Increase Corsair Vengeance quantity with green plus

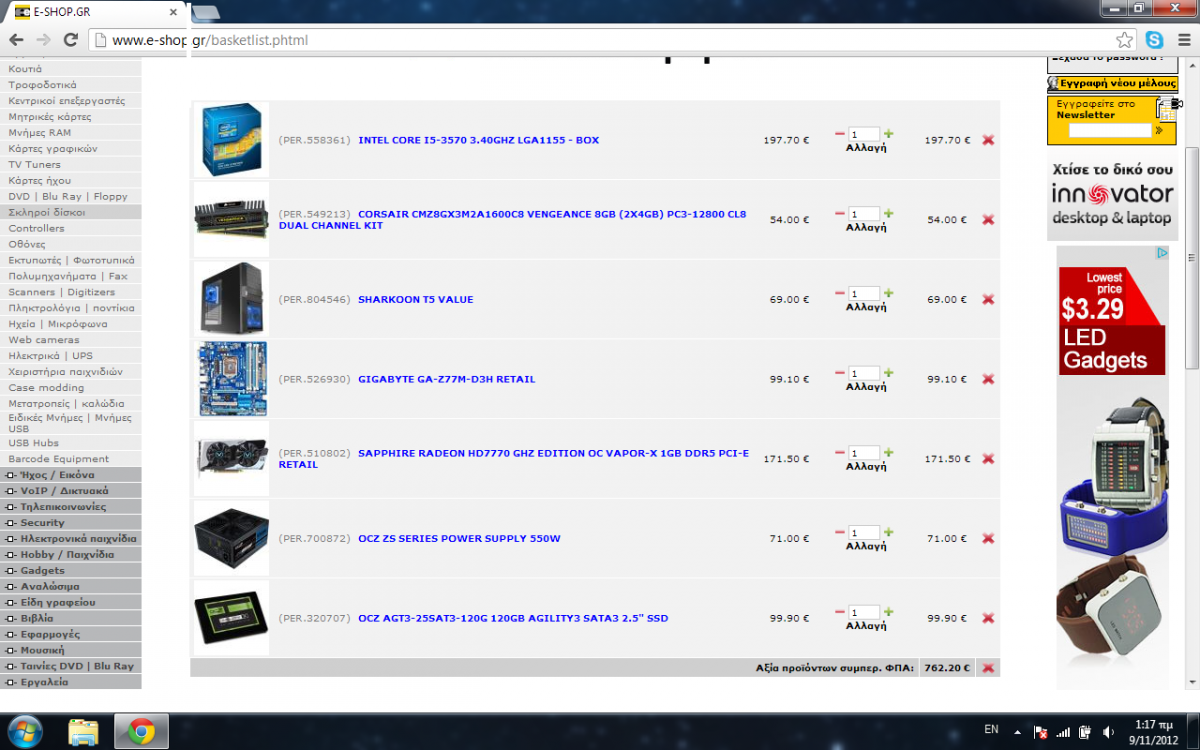[x=889, y=213]
